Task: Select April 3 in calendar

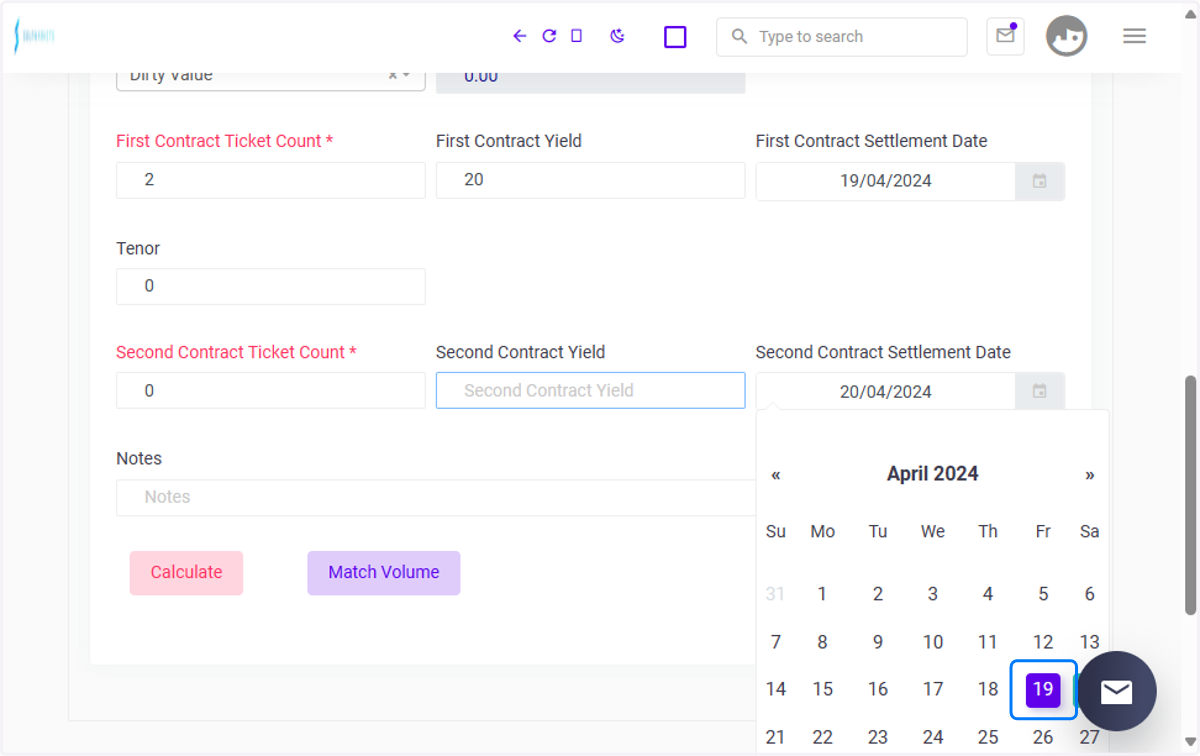Action: point(933,594)
